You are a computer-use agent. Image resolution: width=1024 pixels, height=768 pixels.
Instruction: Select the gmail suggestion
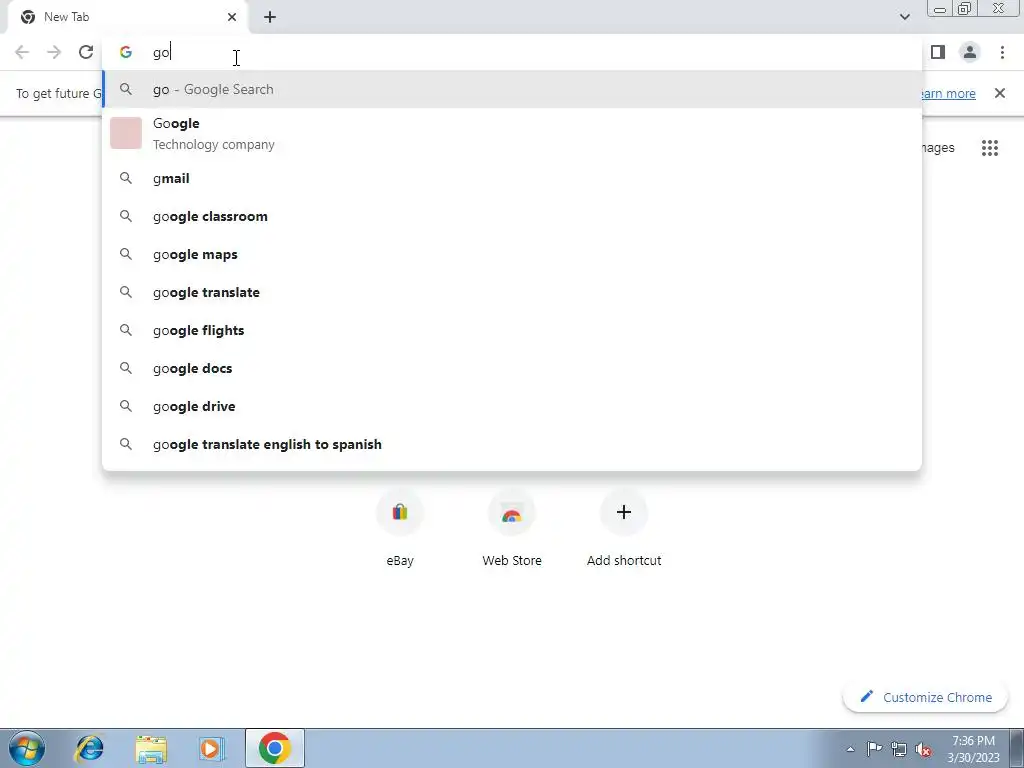pyautogui.click(x=512, y=178)
